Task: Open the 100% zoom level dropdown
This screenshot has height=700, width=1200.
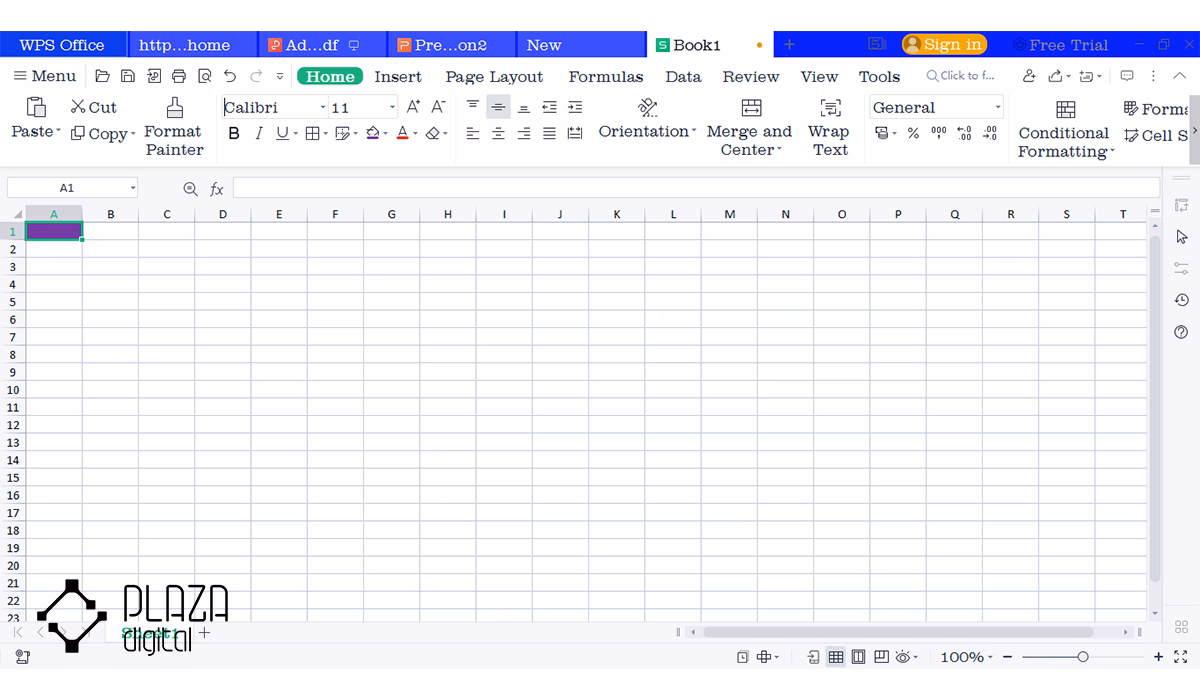Action: tap(990, 657)
